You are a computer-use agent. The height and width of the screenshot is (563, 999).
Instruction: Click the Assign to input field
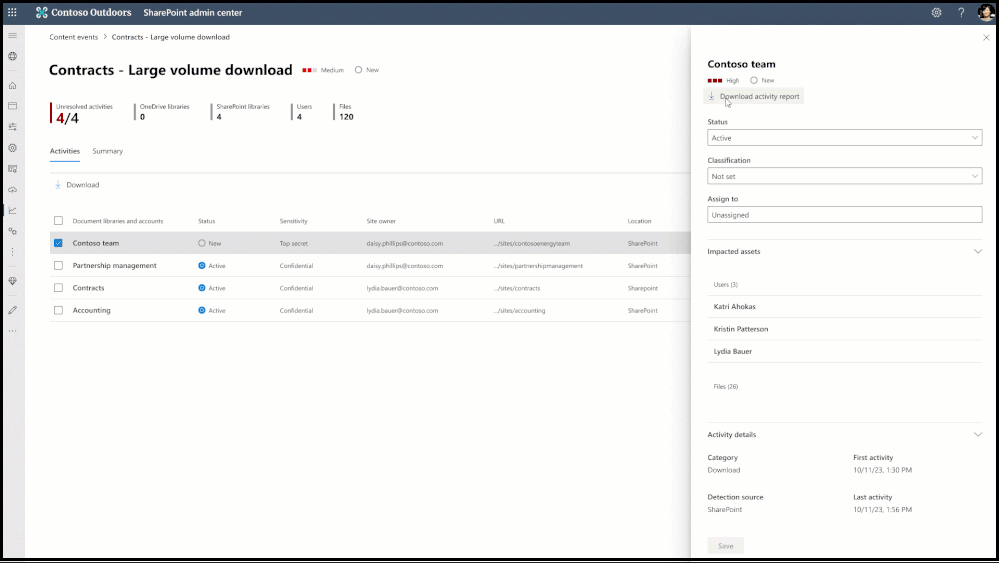click(x=844, y=215)
